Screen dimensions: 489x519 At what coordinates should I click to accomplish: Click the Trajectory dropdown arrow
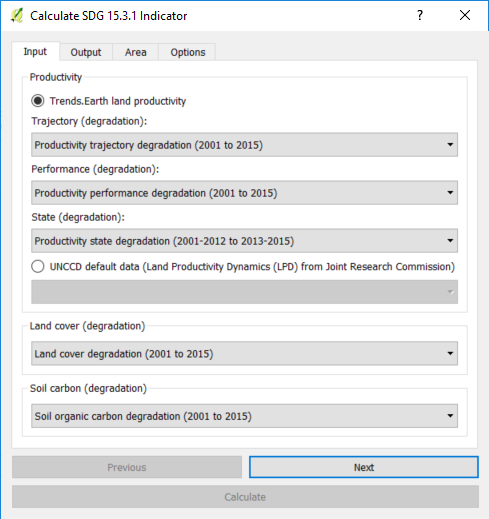[450, 145]
